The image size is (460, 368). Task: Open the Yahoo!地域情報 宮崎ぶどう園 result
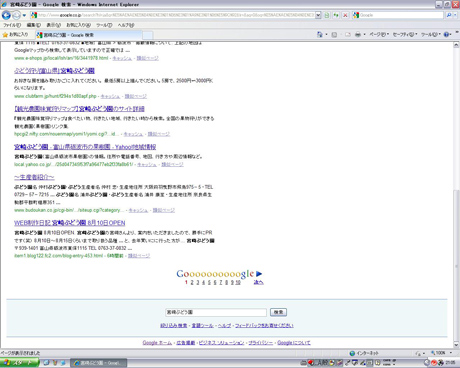point(85,147)
